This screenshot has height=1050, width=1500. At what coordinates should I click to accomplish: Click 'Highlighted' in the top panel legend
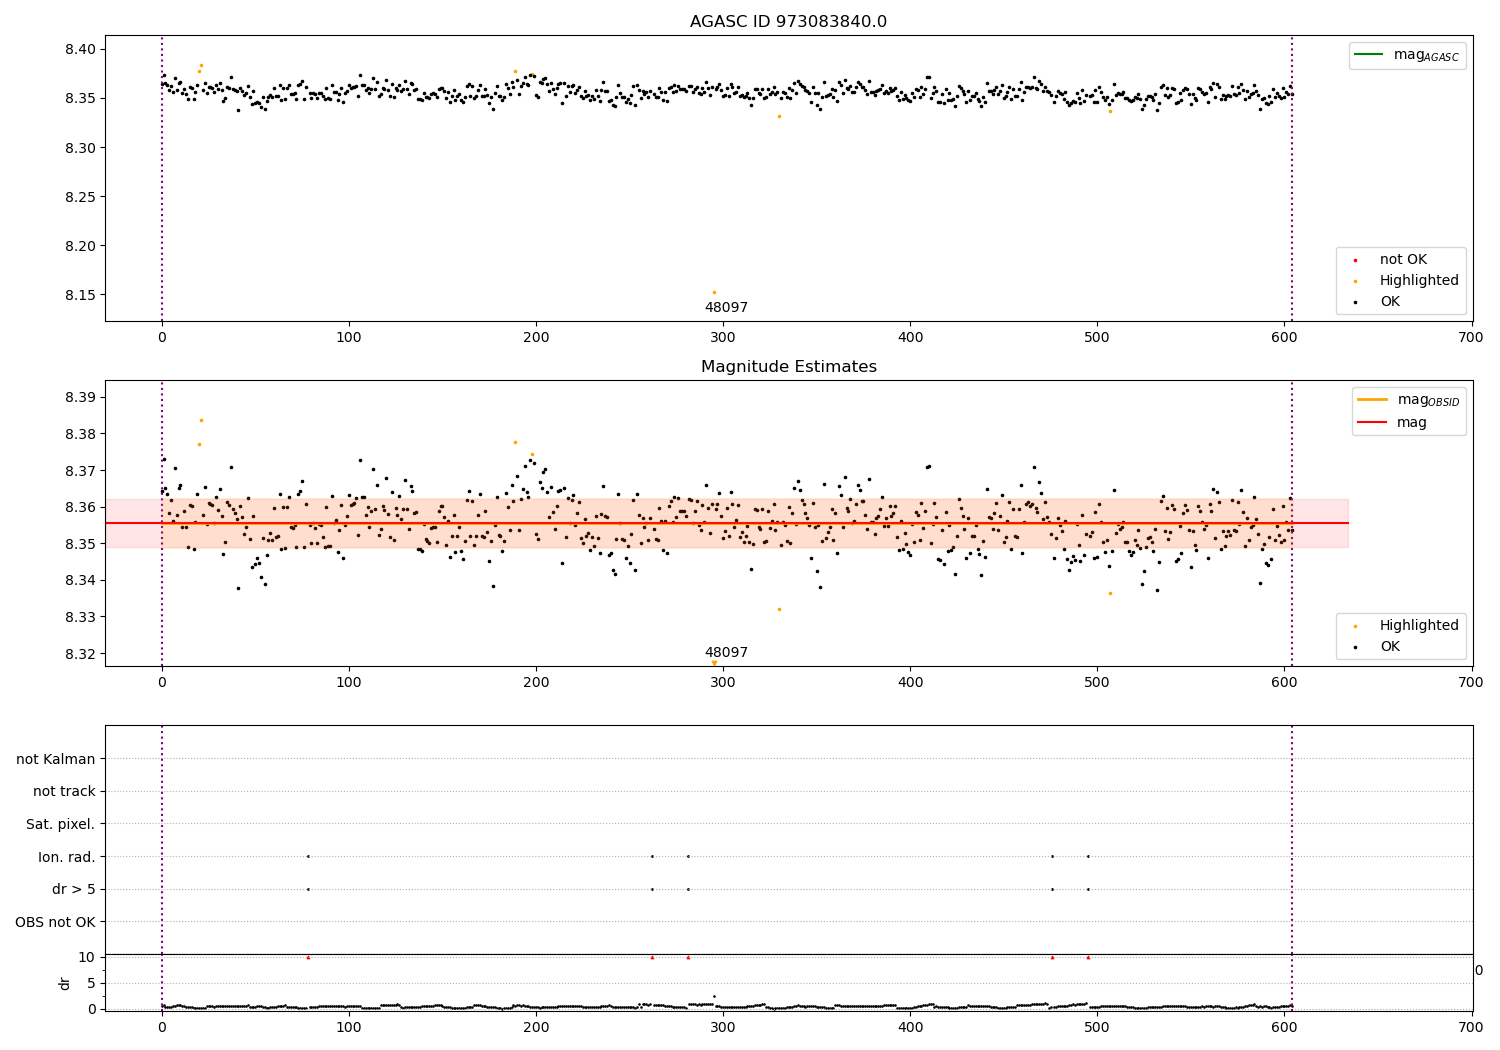[x=1418, y=281]
